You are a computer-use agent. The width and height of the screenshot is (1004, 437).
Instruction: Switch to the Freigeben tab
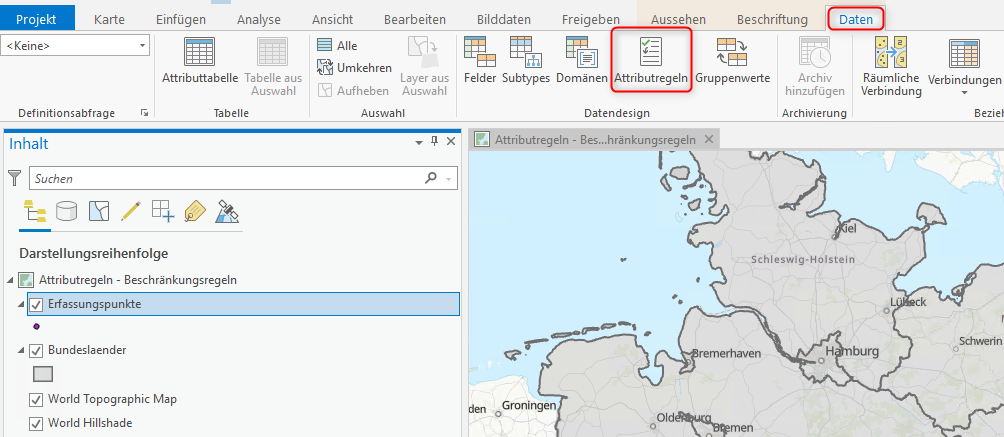coord(591,19)
